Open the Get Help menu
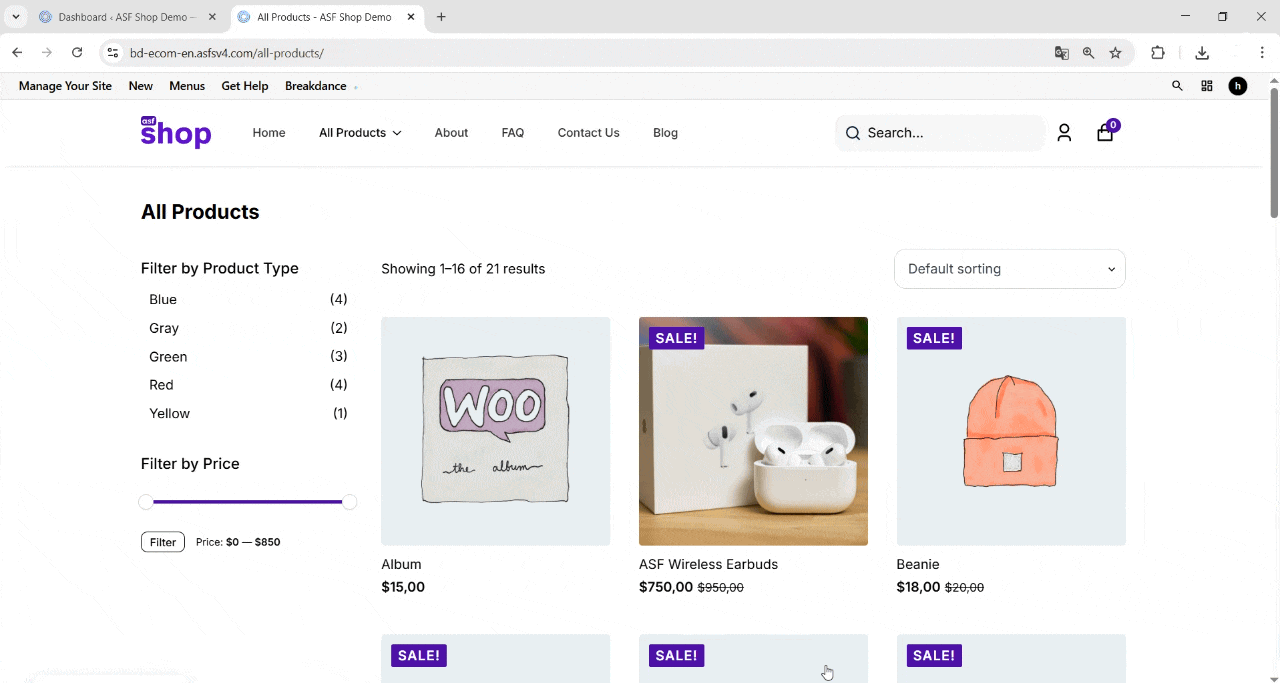The width and height of the screenshot is (1280, 683). 245,86
